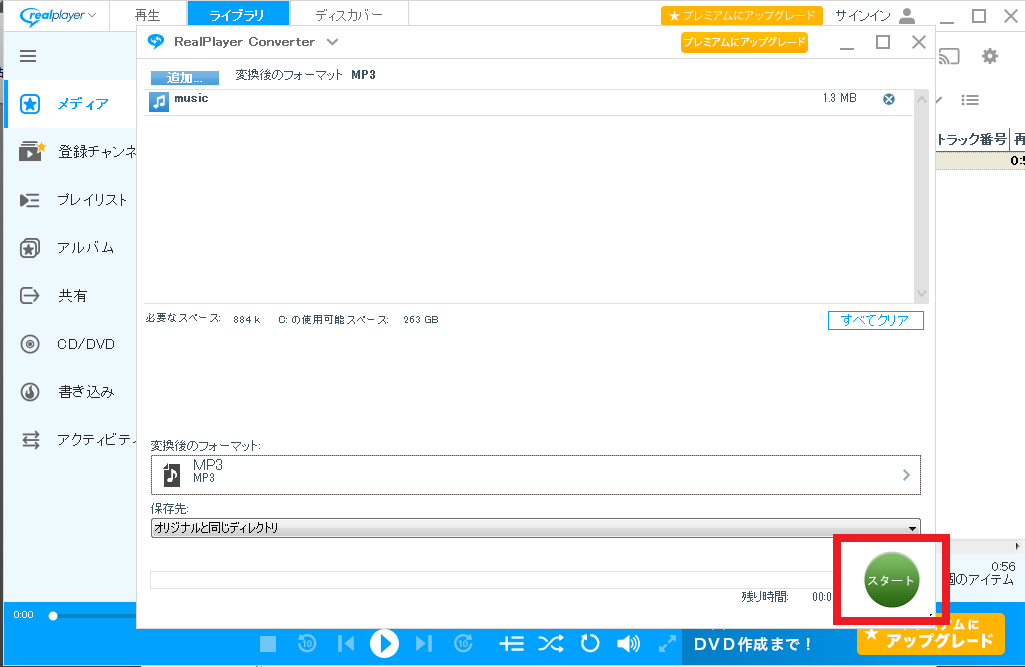Switch to the 再生 tab
Viewport: 1025px width, 667px height.
[148, 15]
